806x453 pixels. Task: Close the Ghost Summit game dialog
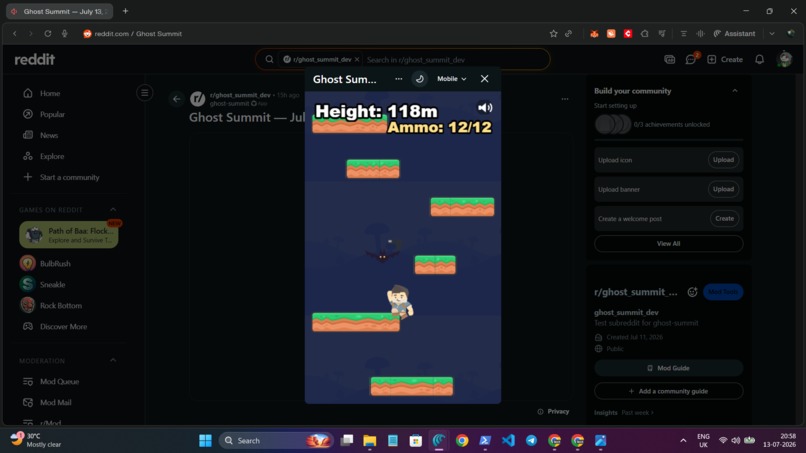pyautogui.click(x=484, y=79)
